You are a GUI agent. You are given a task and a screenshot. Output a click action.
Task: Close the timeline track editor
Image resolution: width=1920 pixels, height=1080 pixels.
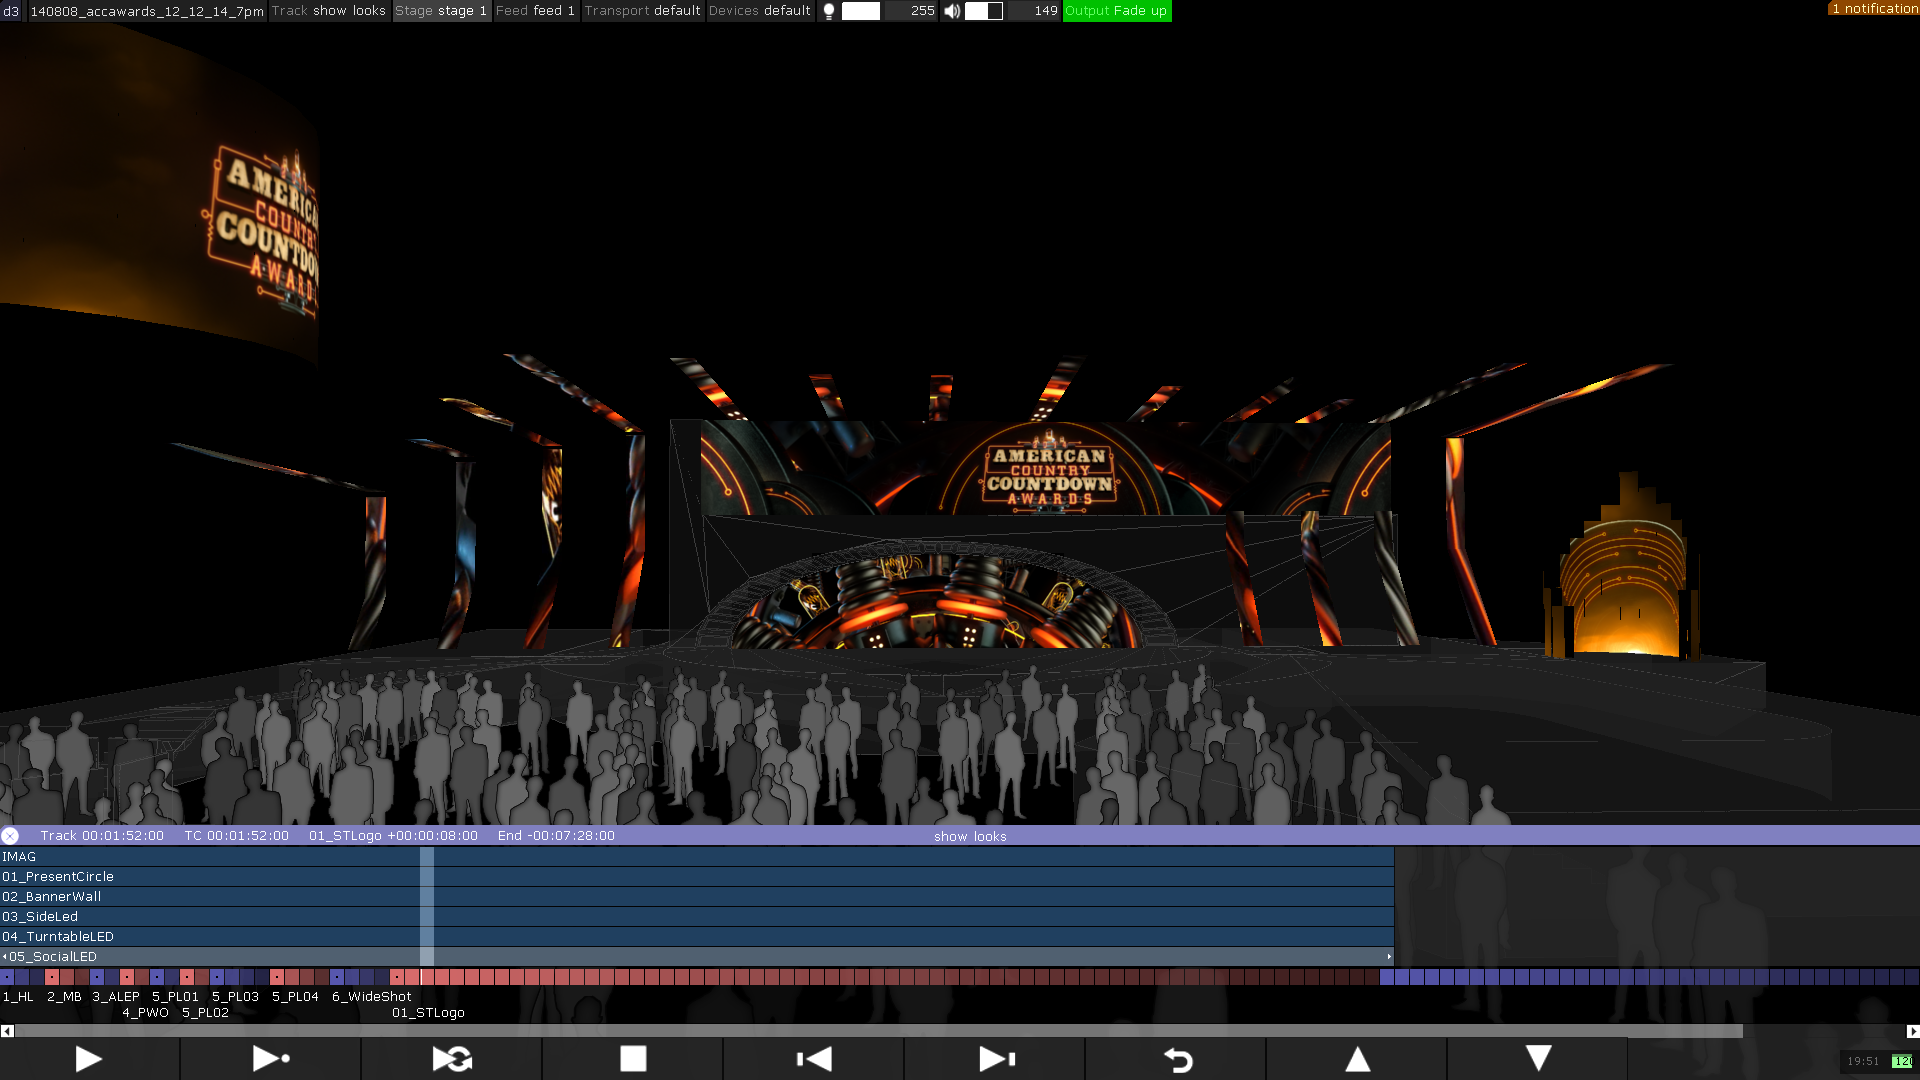pyautogui.click(x=10, y=836)
